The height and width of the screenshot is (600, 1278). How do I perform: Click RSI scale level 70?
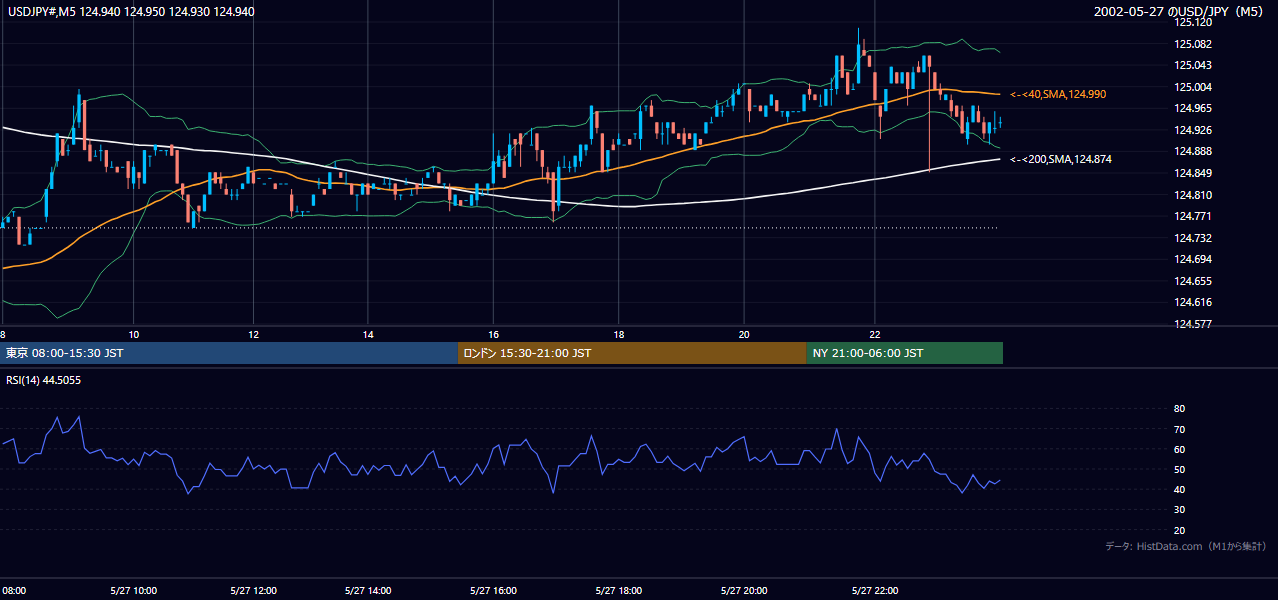(x=1179, y=429)
